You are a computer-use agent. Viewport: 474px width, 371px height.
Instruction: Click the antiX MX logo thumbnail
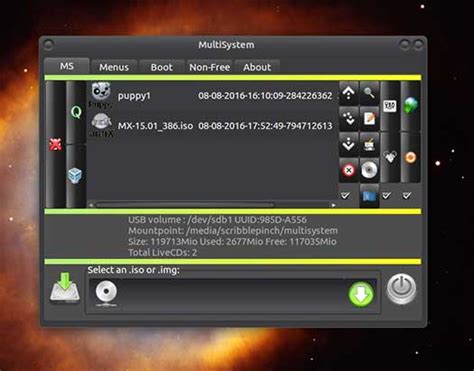tap(101, 125)
